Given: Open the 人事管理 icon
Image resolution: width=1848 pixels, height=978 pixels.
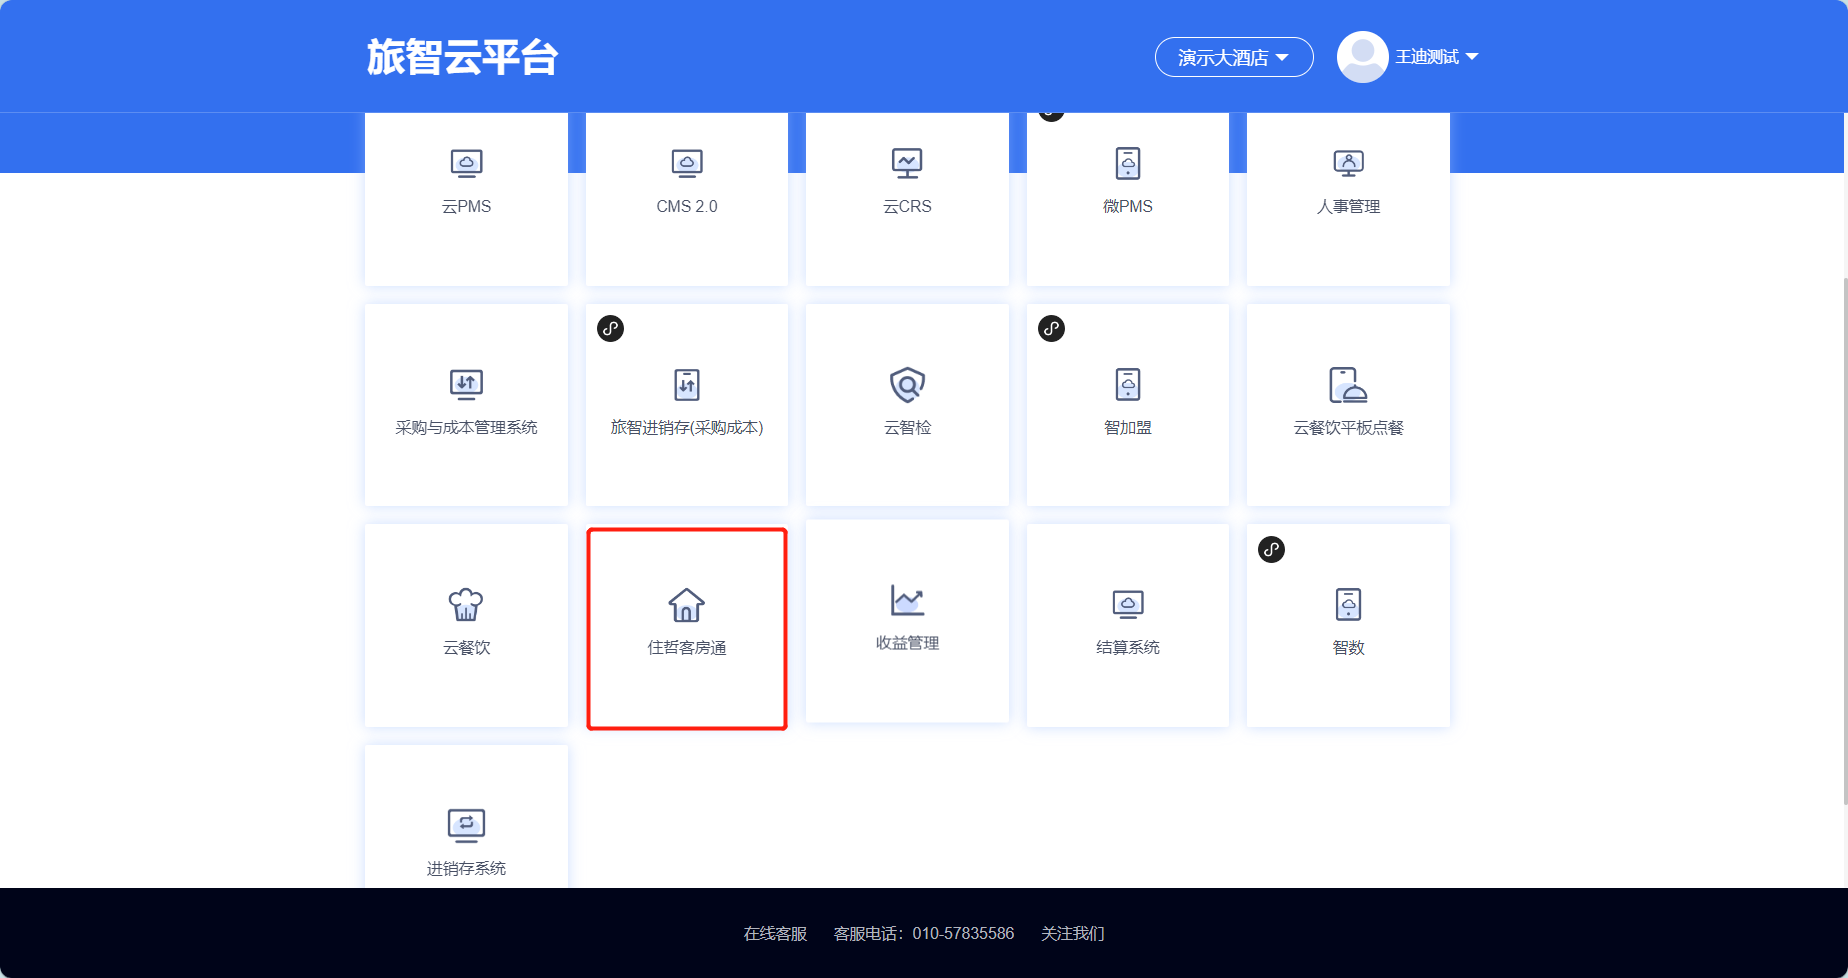Looking at the screenshot, I should pyautogui.click(x=1348, y=163).
